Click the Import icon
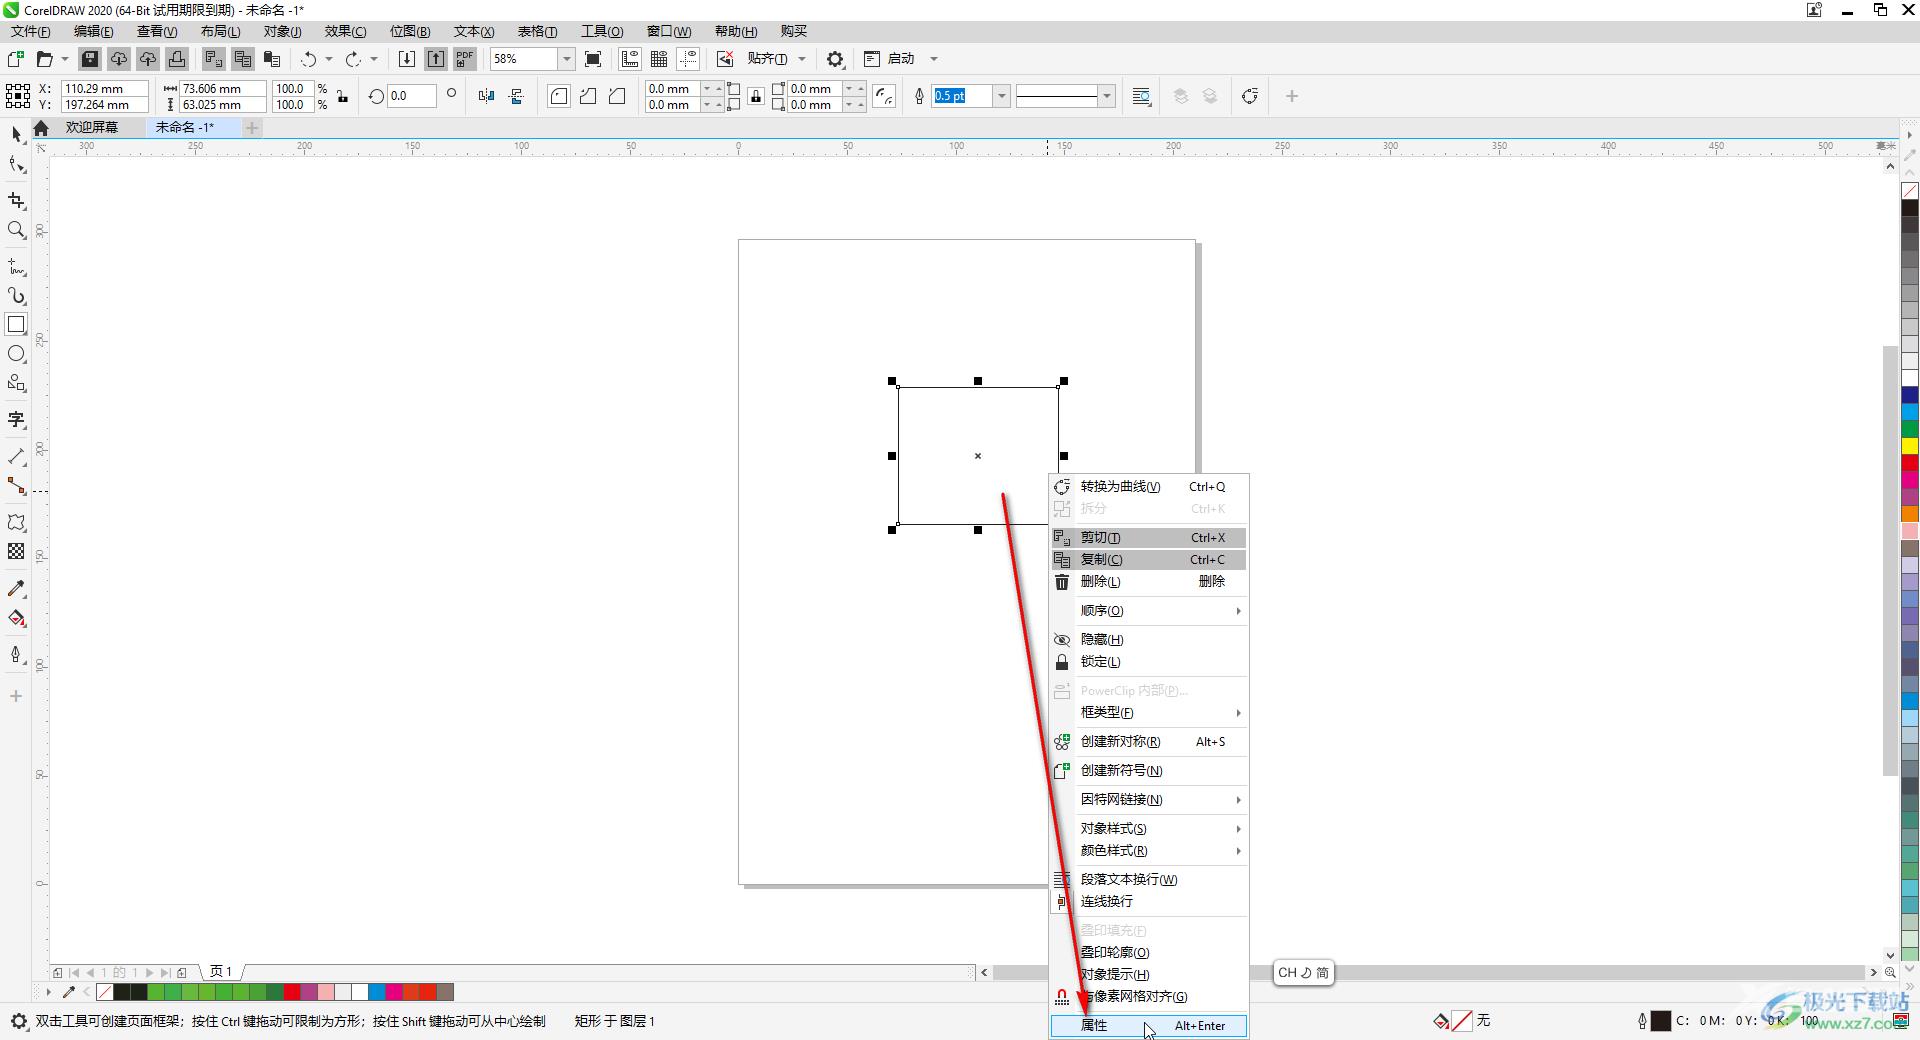This screenshot has width=1920, height=1040. click(407, 59)
